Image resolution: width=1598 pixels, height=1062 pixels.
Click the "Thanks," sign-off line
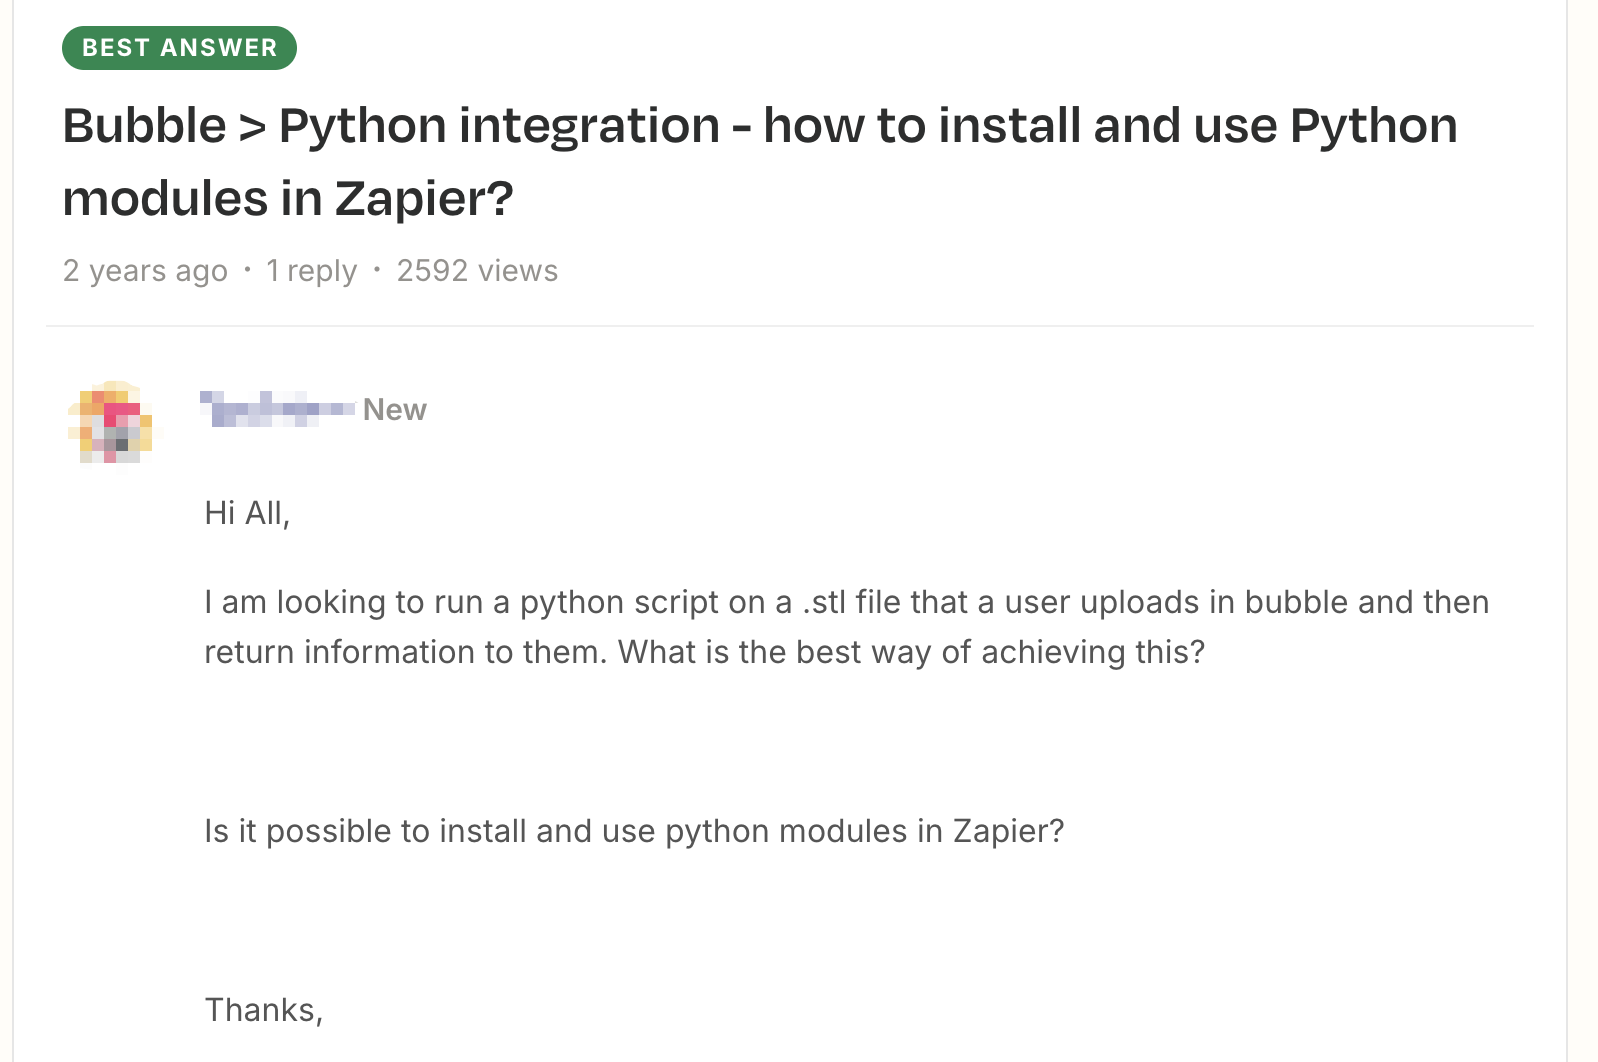point(264,1010)
